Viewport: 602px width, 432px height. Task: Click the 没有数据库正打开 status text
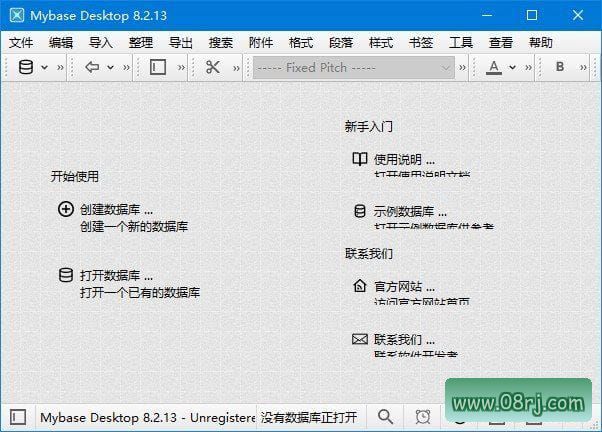[x=309, y=417]
